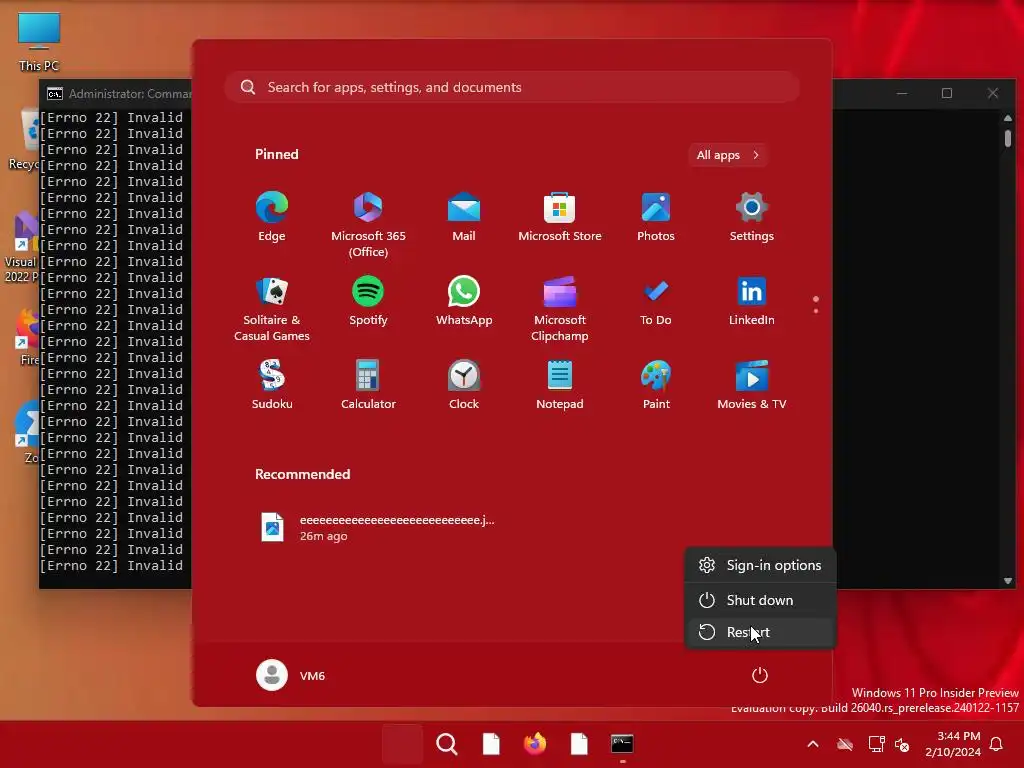Launch the Paint app

(x=656, y=385)
